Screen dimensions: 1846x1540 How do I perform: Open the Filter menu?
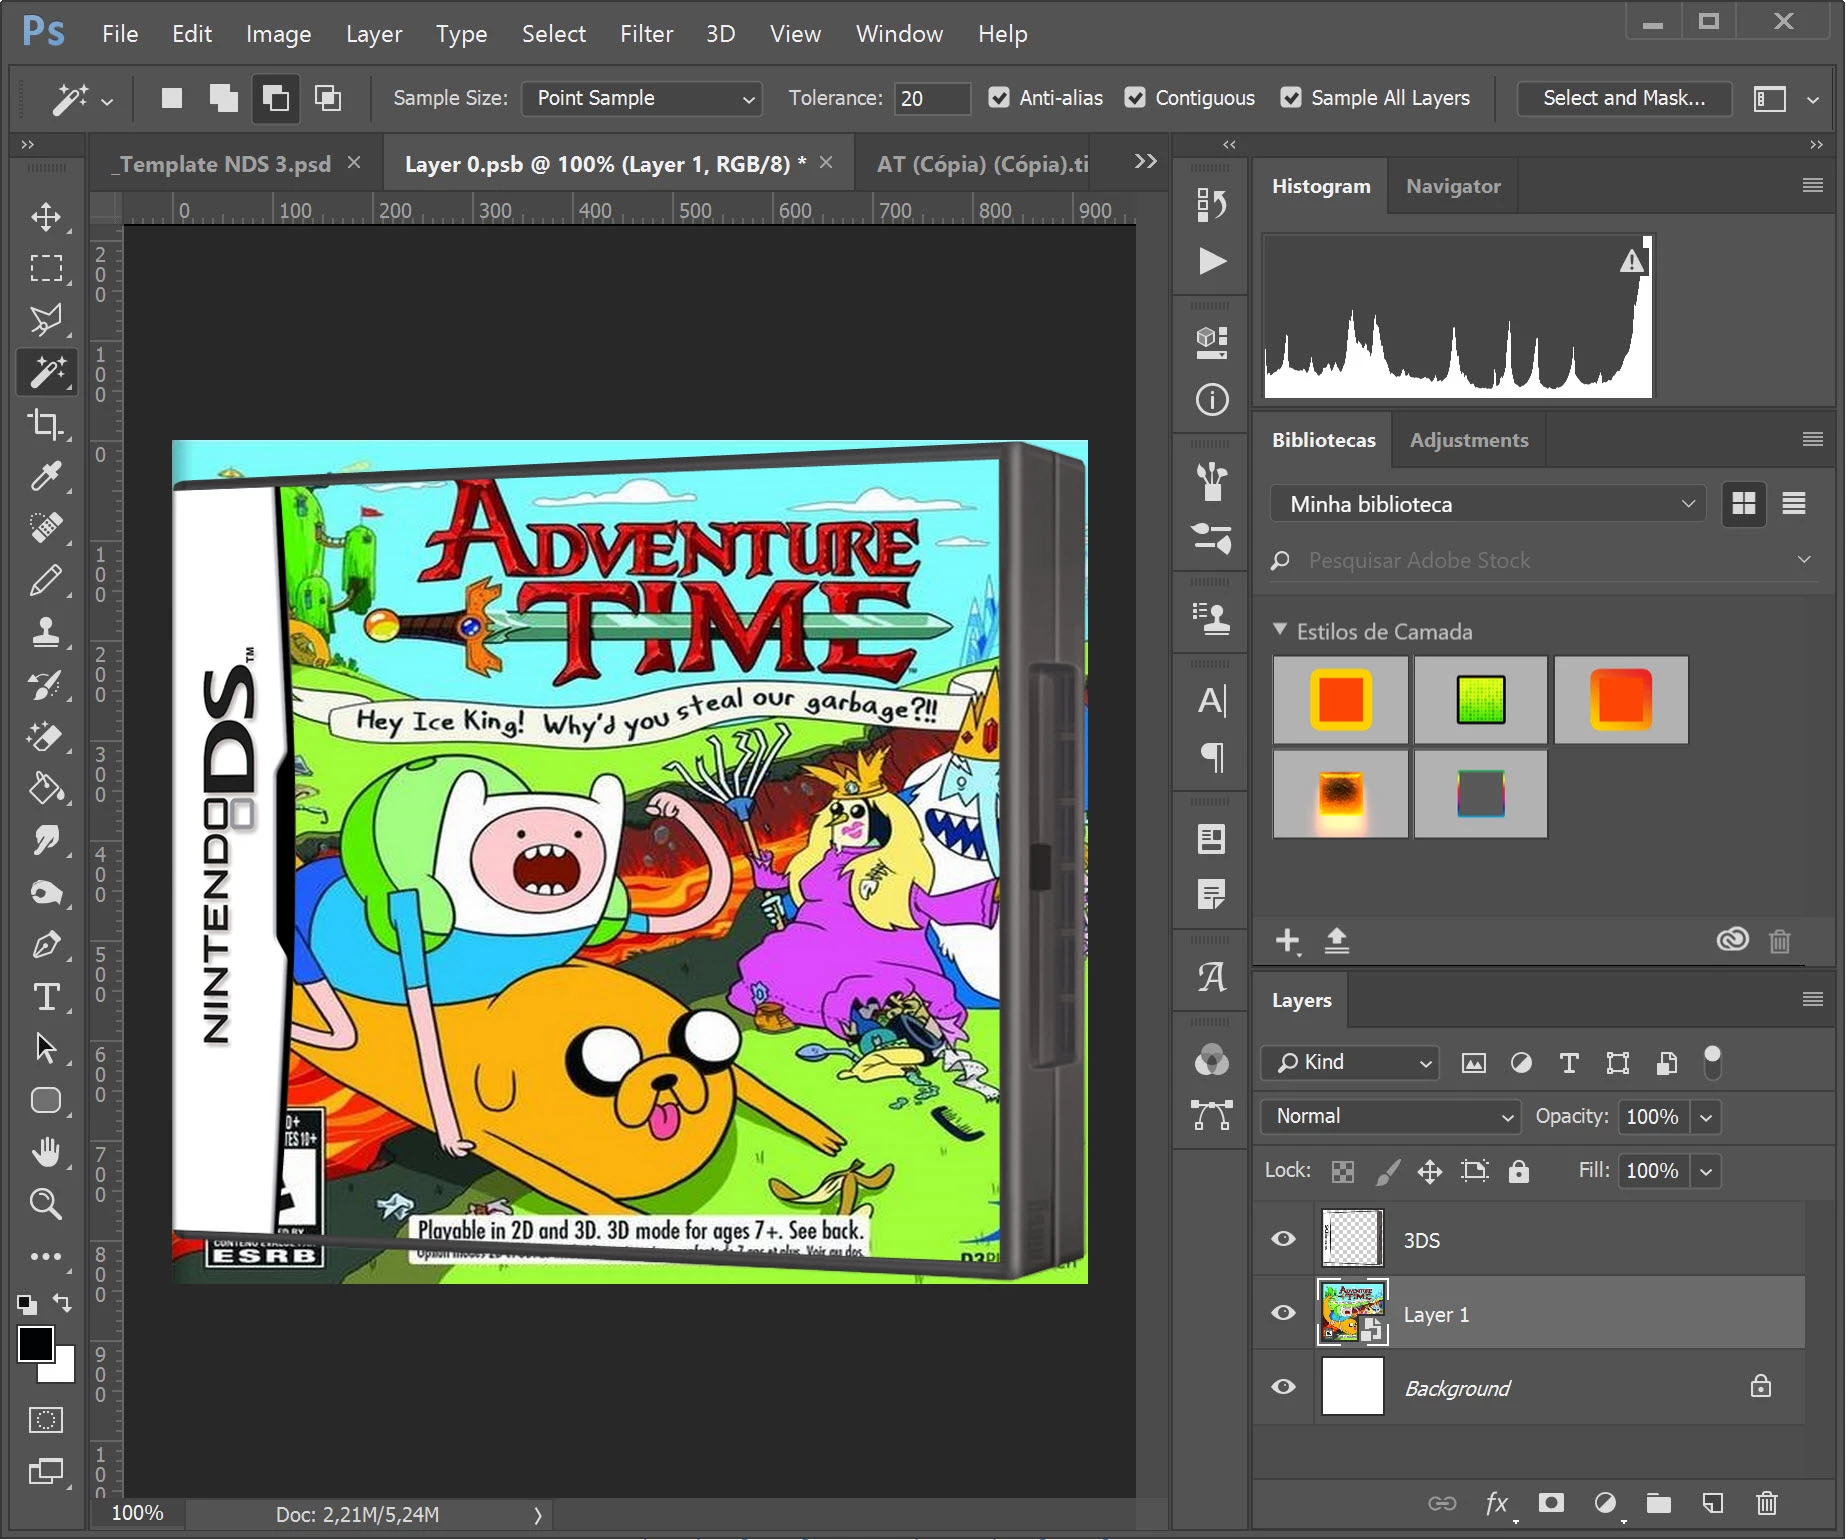coord(646,34)
